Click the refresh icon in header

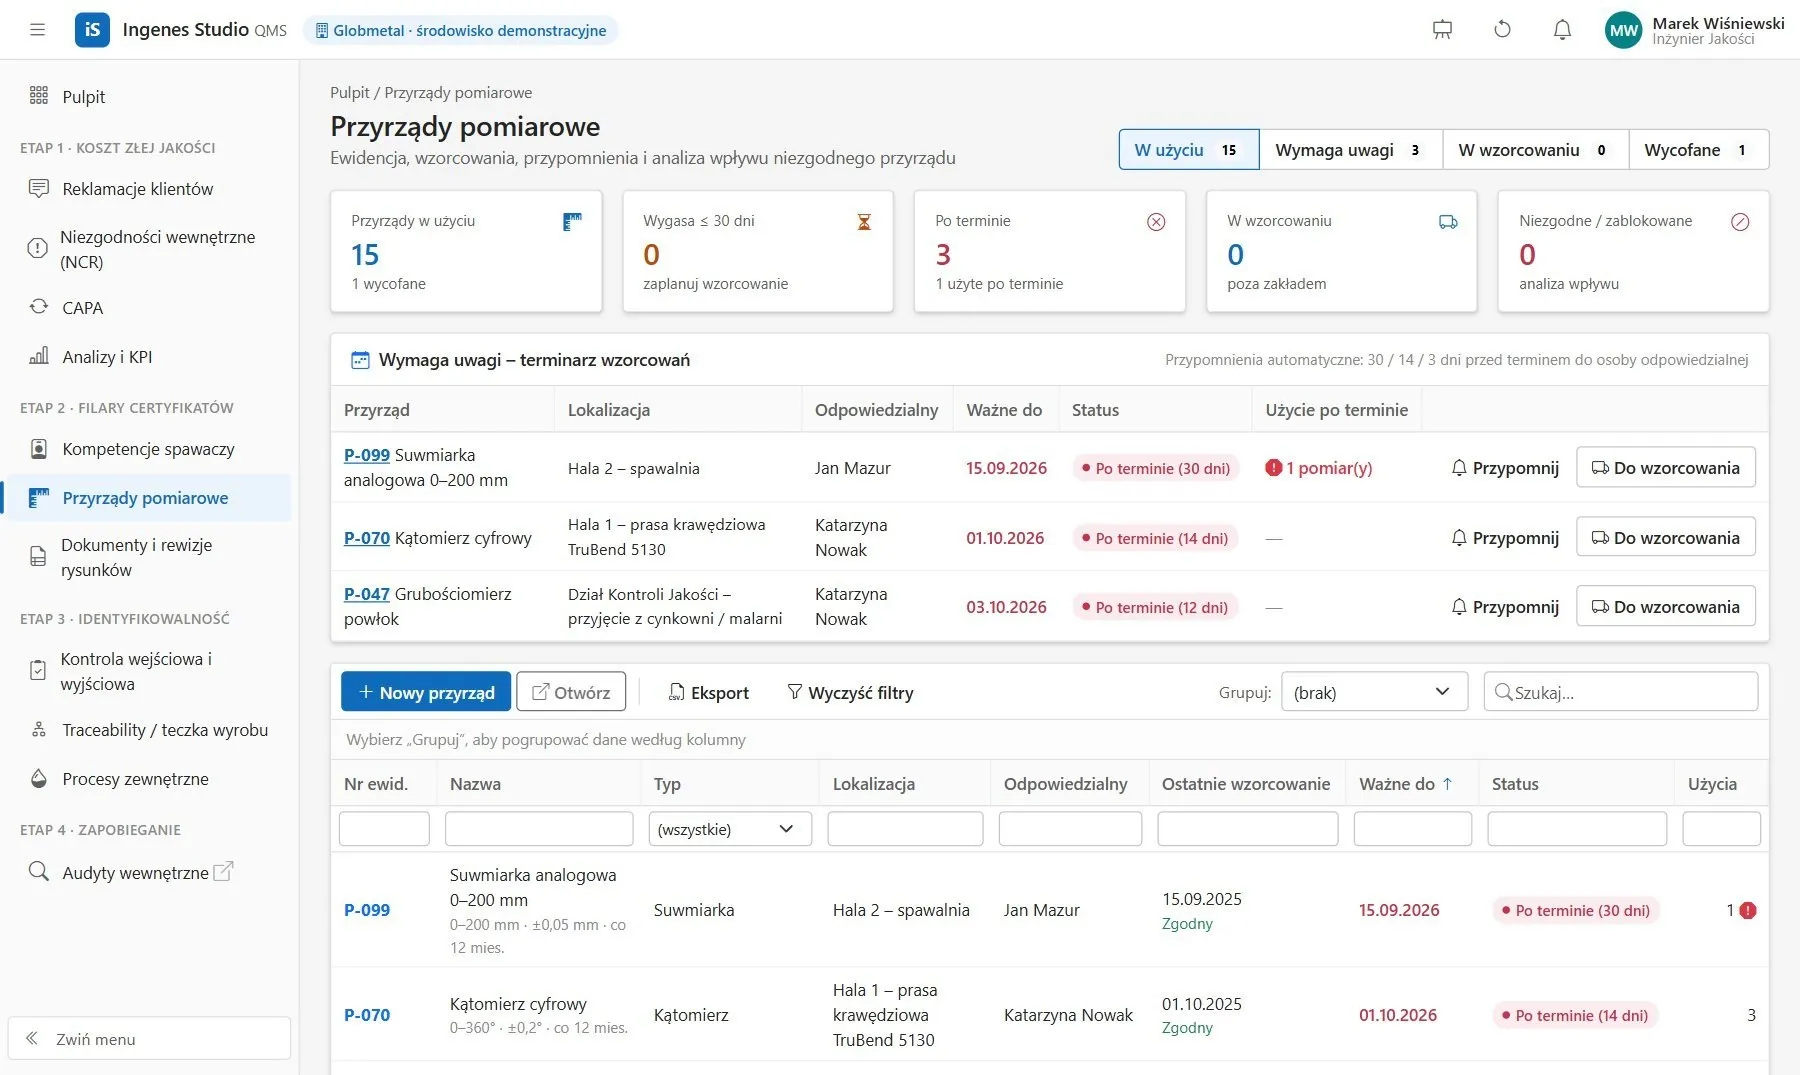(1502, 30)
